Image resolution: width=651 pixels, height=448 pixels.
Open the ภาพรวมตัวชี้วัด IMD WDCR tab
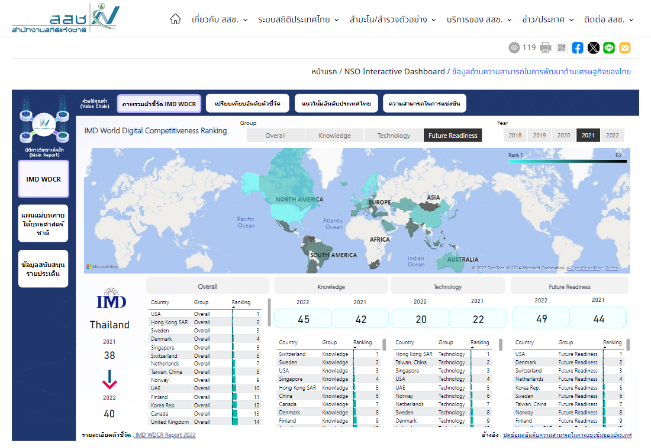point(159,103)
